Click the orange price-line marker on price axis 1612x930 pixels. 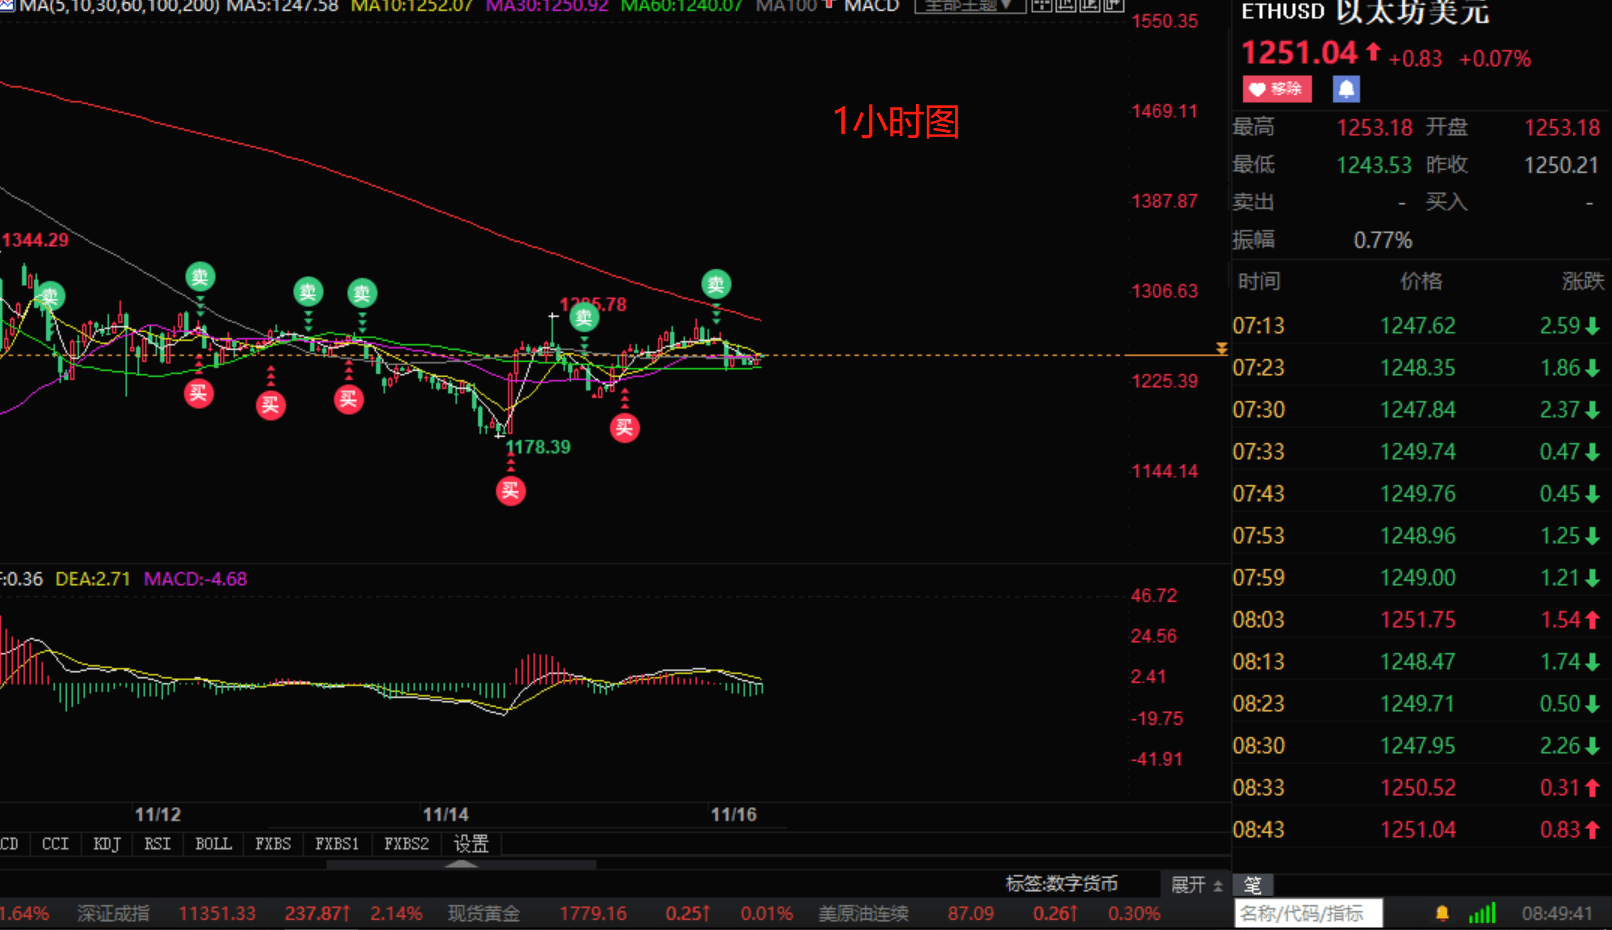(1221, 349)
